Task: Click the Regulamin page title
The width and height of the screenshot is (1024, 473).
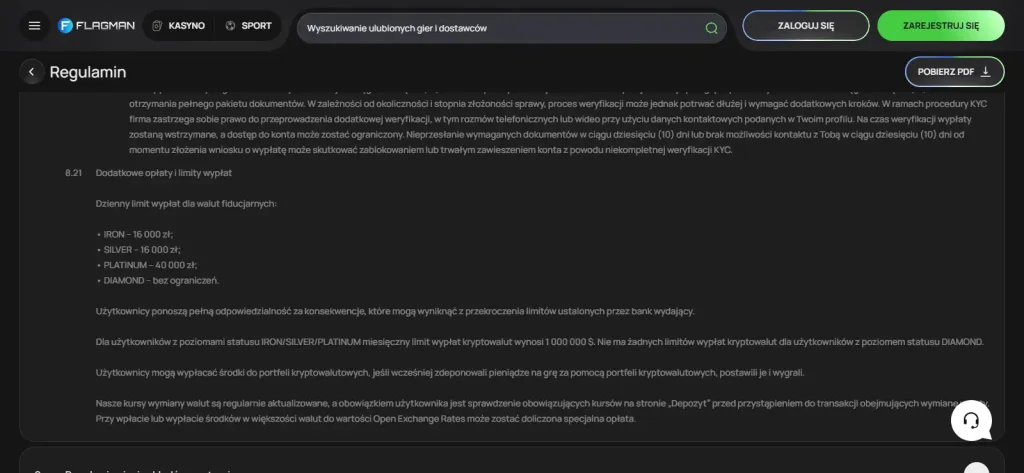Action: (88, 72)
